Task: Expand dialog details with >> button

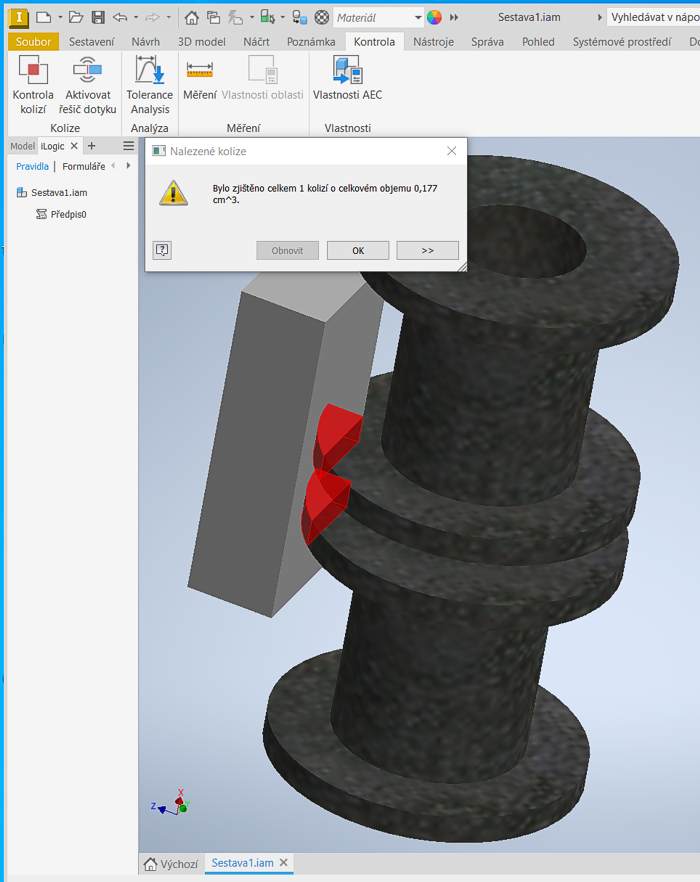Action: (x=427, y=250)
